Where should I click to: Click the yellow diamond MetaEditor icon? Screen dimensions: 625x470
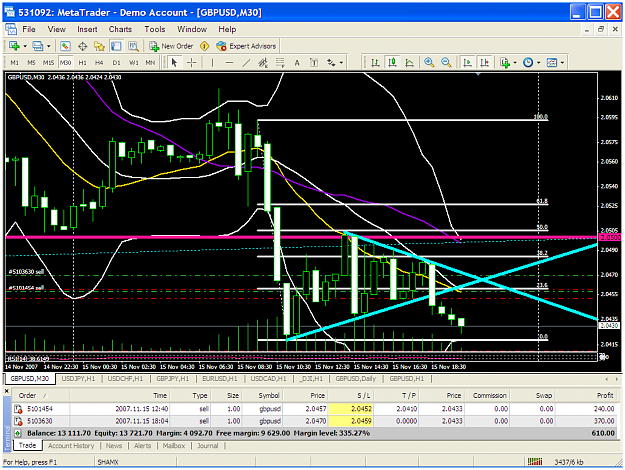coord(204,46)
